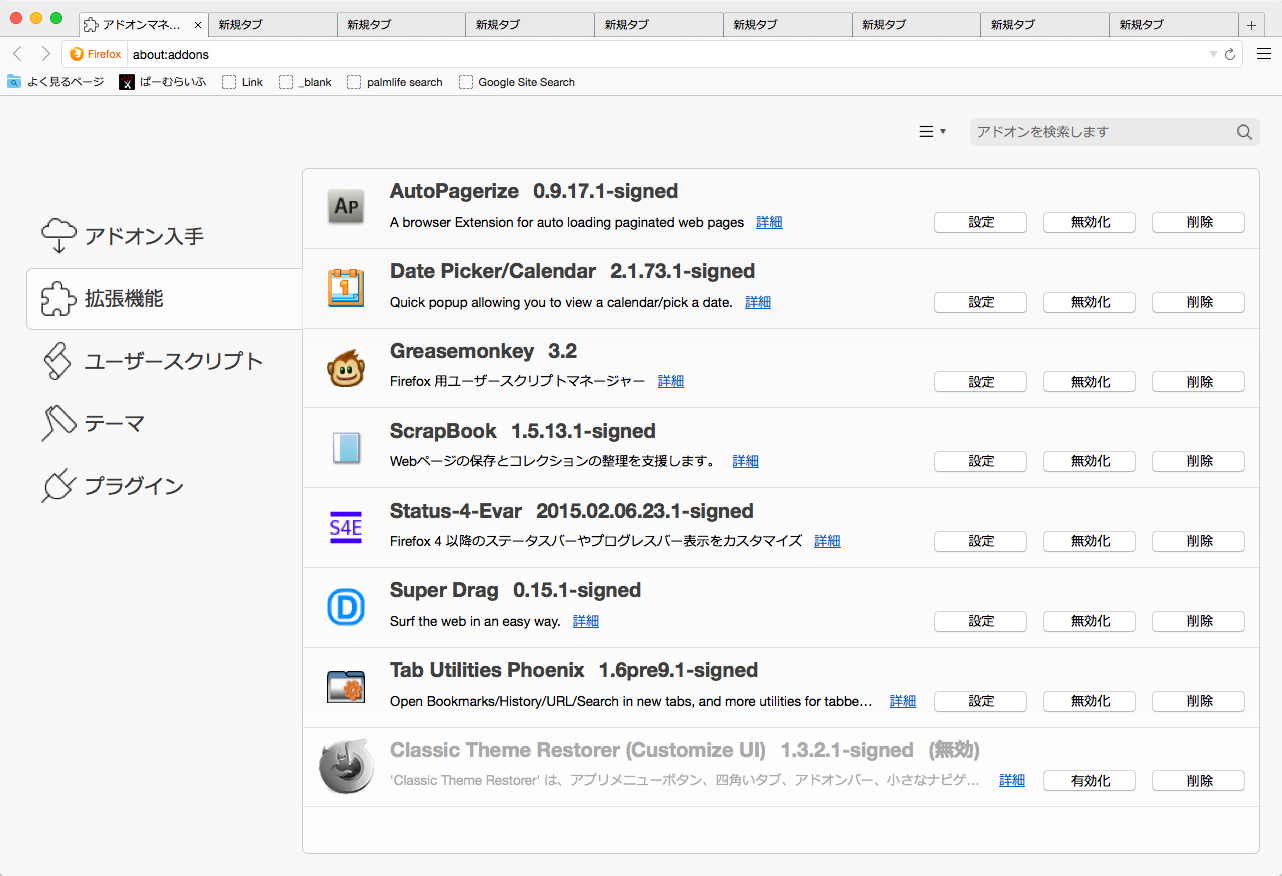Disable Greasemonkey with 無効化

tap(1089, 381)
